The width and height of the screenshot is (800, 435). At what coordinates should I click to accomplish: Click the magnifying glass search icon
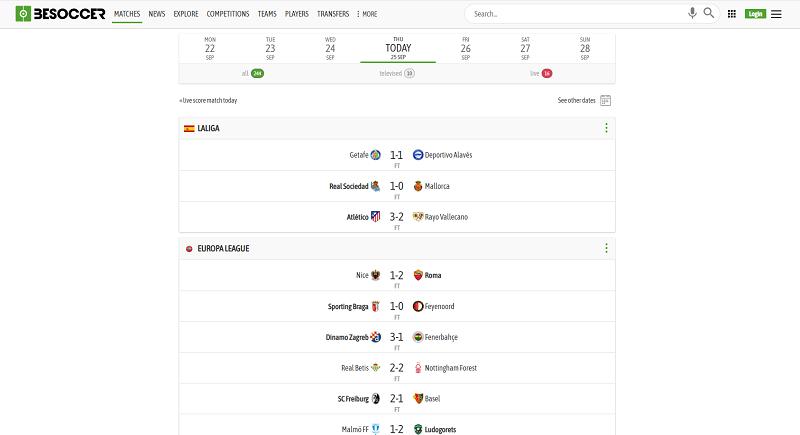point(709,14)
